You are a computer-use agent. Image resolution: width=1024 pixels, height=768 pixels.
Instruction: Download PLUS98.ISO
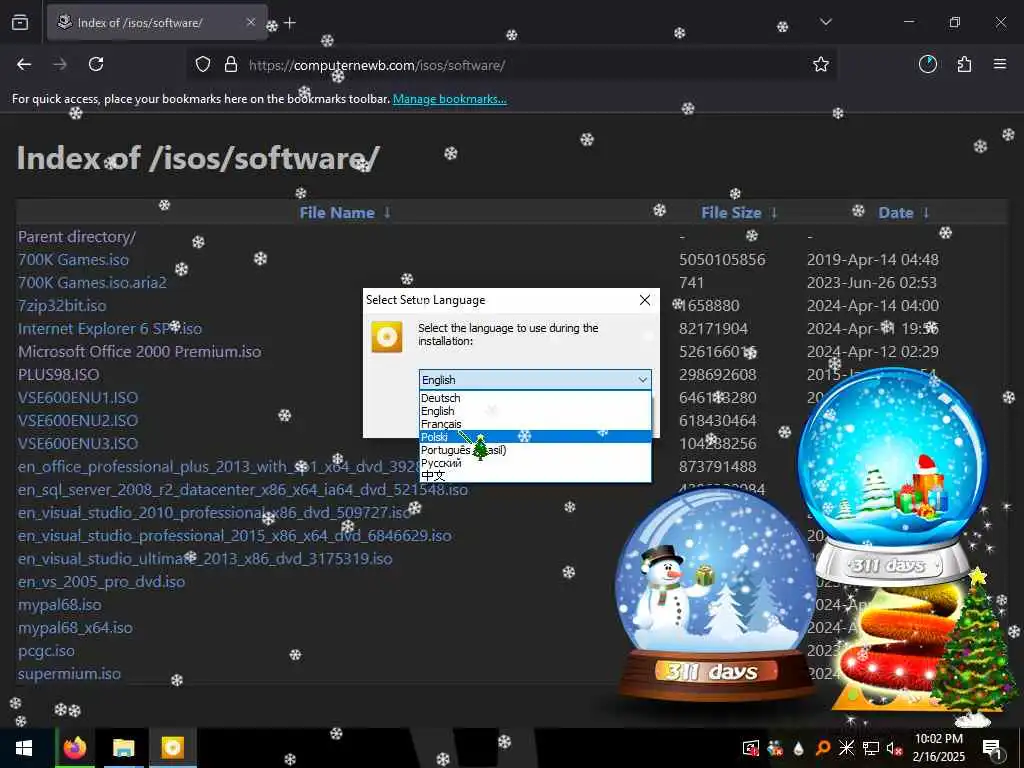pyautogui.click(x=59, y=375)
